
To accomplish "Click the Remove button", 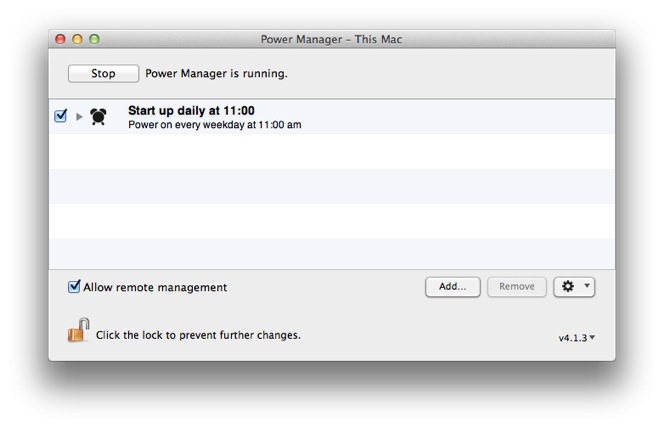I will pyautogui.click(x=517, y=287).
